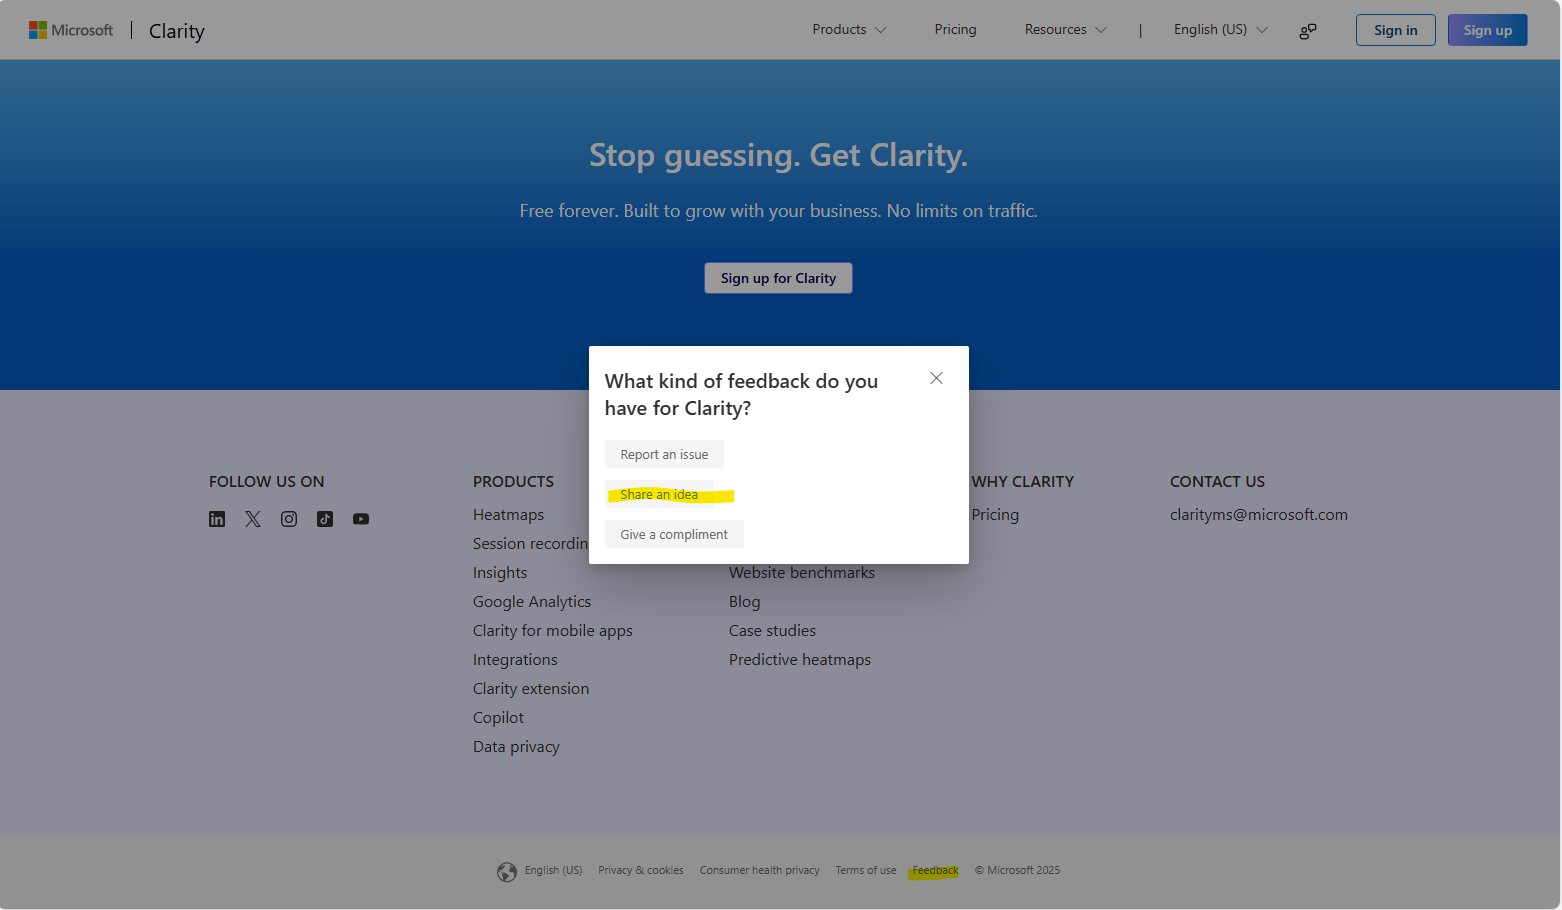
Task: Click the Microsoft logo
Action: pos(71,30)
